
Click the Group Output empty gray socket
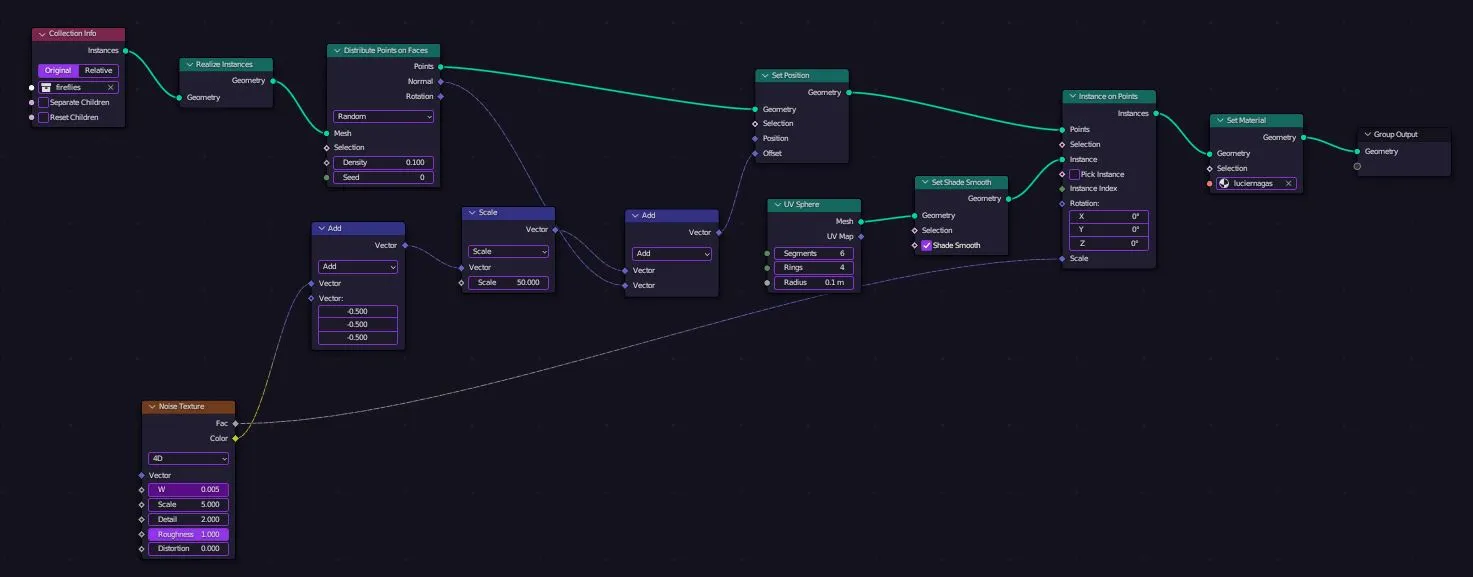pyautogui.click(x=1357, y=166)
